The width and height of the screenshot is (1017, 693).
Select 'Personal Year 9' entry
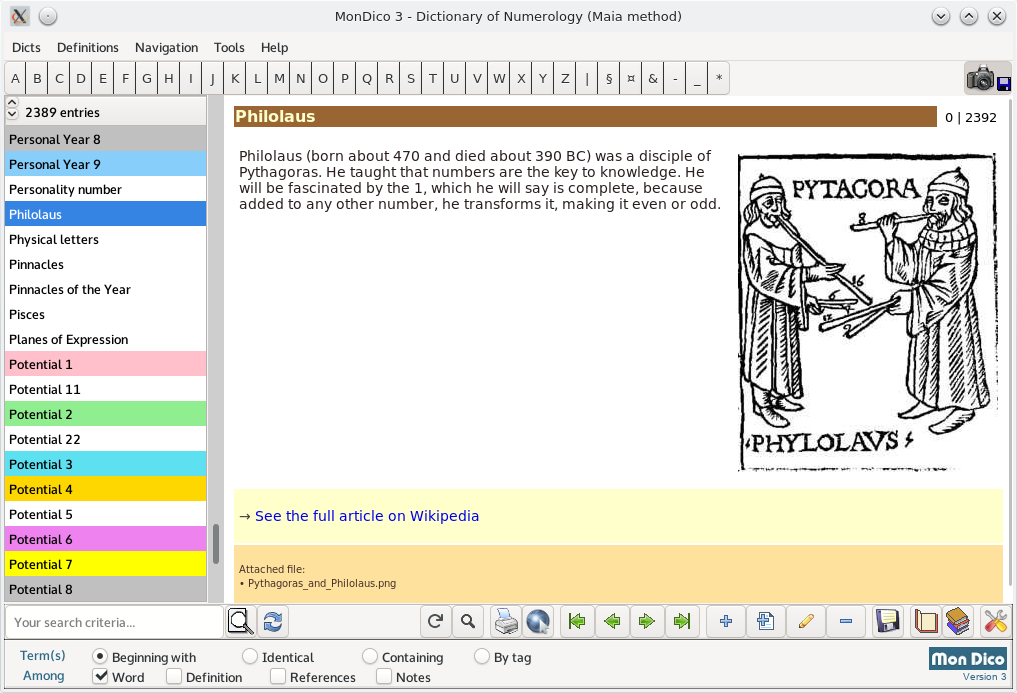[x=106, y=164]
